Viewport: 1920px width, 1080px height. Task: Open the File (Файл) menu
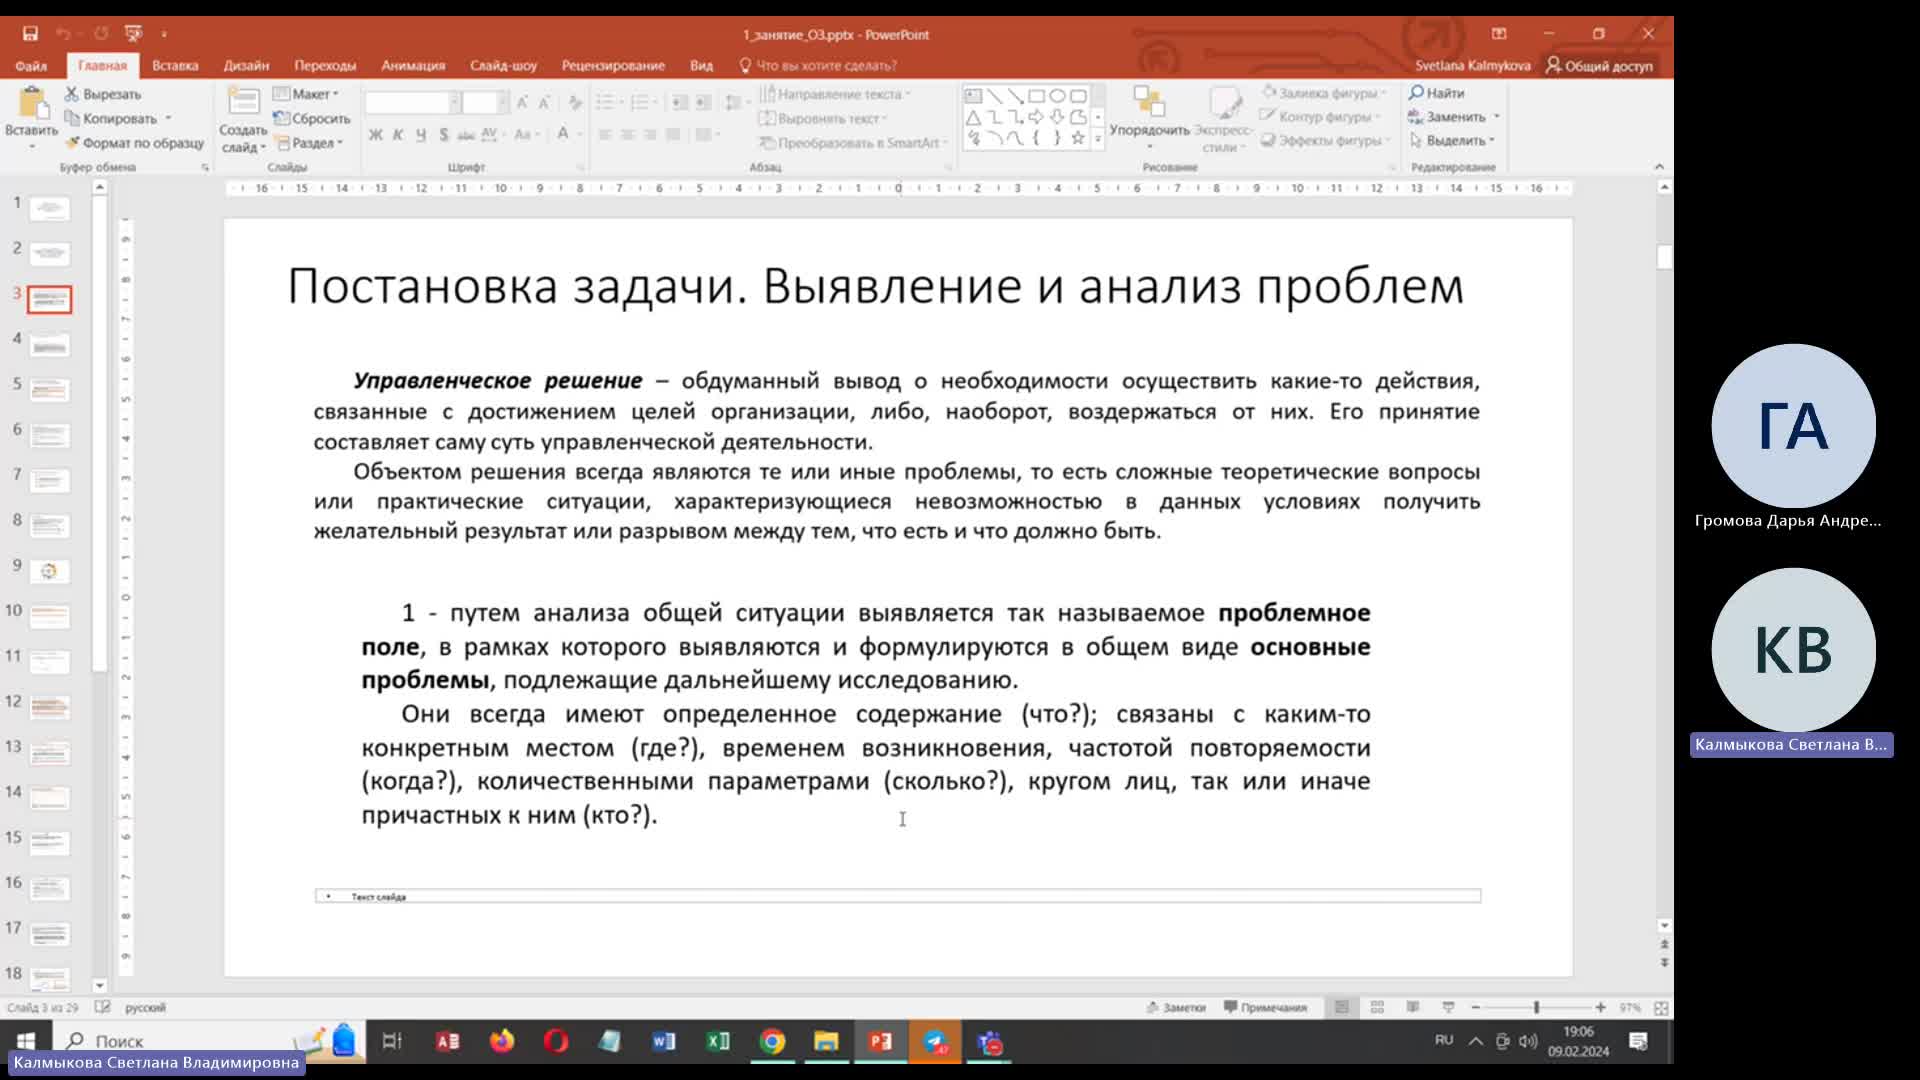[31, 66]
